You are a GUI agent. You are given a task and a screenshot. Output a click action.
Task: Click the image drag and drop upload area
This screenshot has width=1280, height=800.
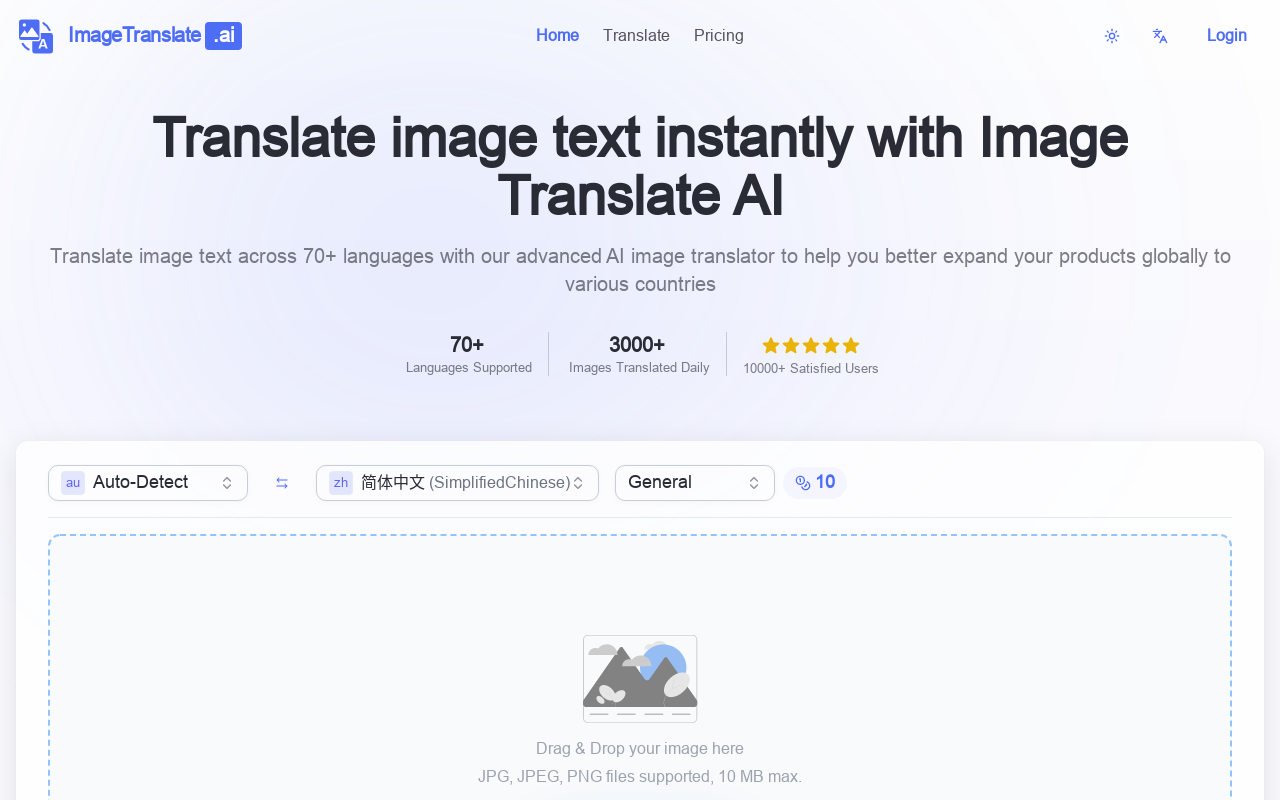pyautogui.click(x=640, y=668)
